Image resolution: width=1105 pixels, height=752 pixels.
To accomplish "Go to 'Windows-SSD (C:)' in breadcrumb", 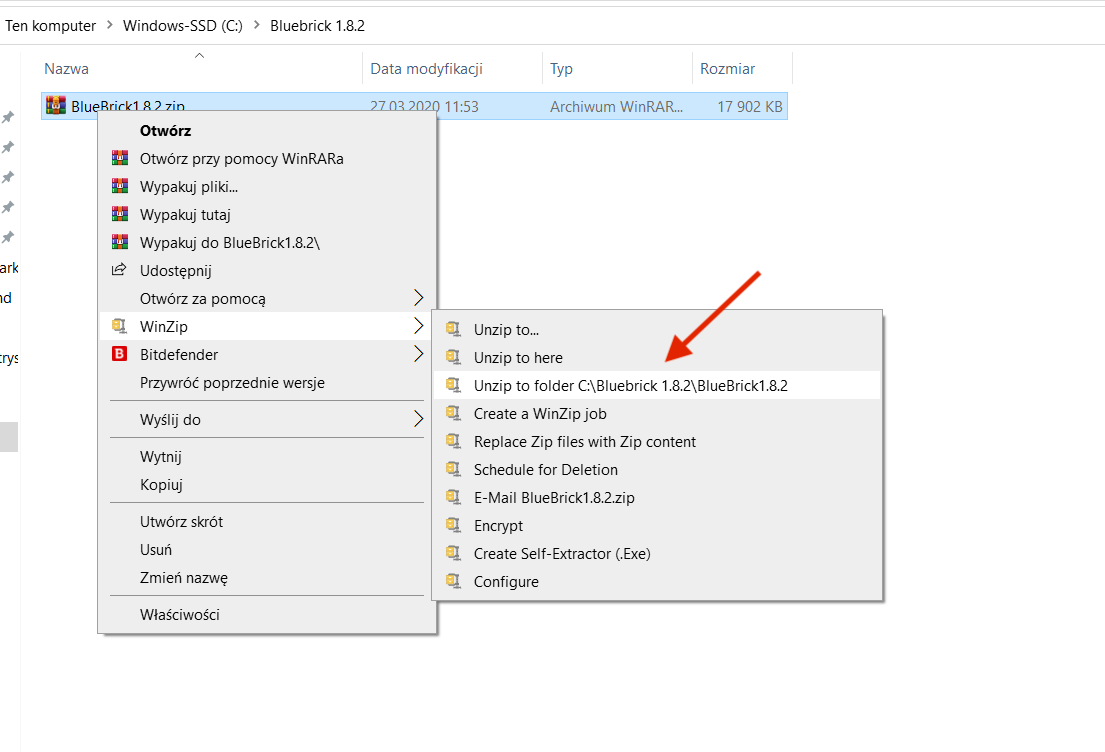I will pos(183,25).
